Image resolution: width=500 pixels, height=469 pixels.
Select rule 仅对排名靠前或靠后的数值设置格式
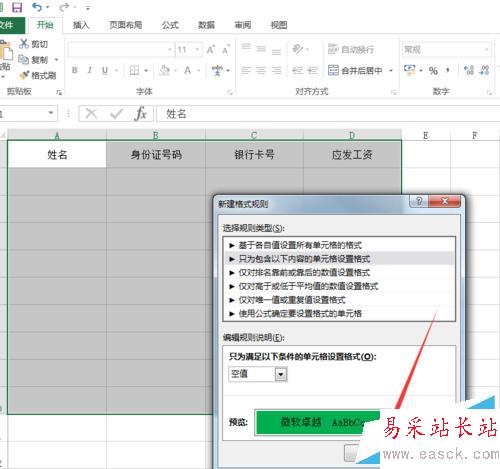[x=339, y=272]
